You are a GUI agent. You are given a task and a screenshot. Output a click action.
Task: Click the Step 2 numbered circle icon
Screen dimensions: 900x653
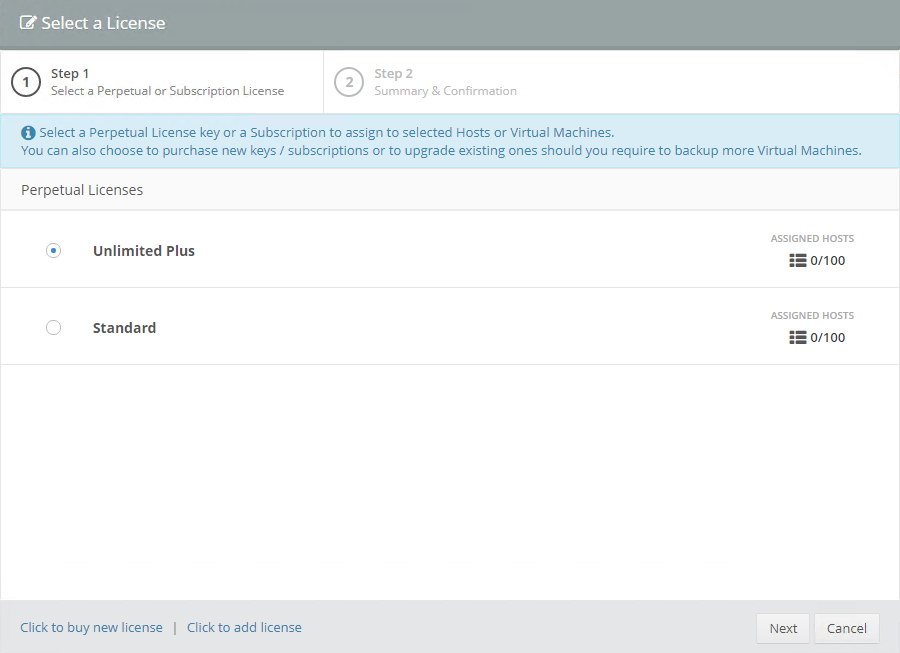tap(349, 81)
